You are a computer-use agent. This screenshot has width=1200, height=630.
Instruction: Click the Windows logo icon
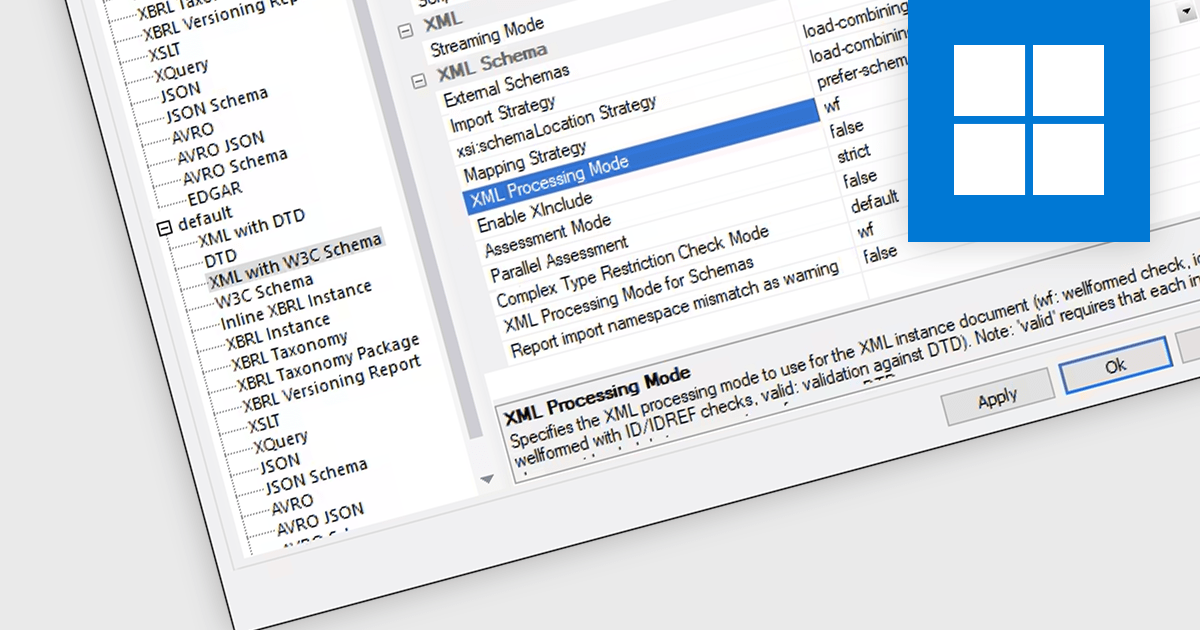point(1028,120)
